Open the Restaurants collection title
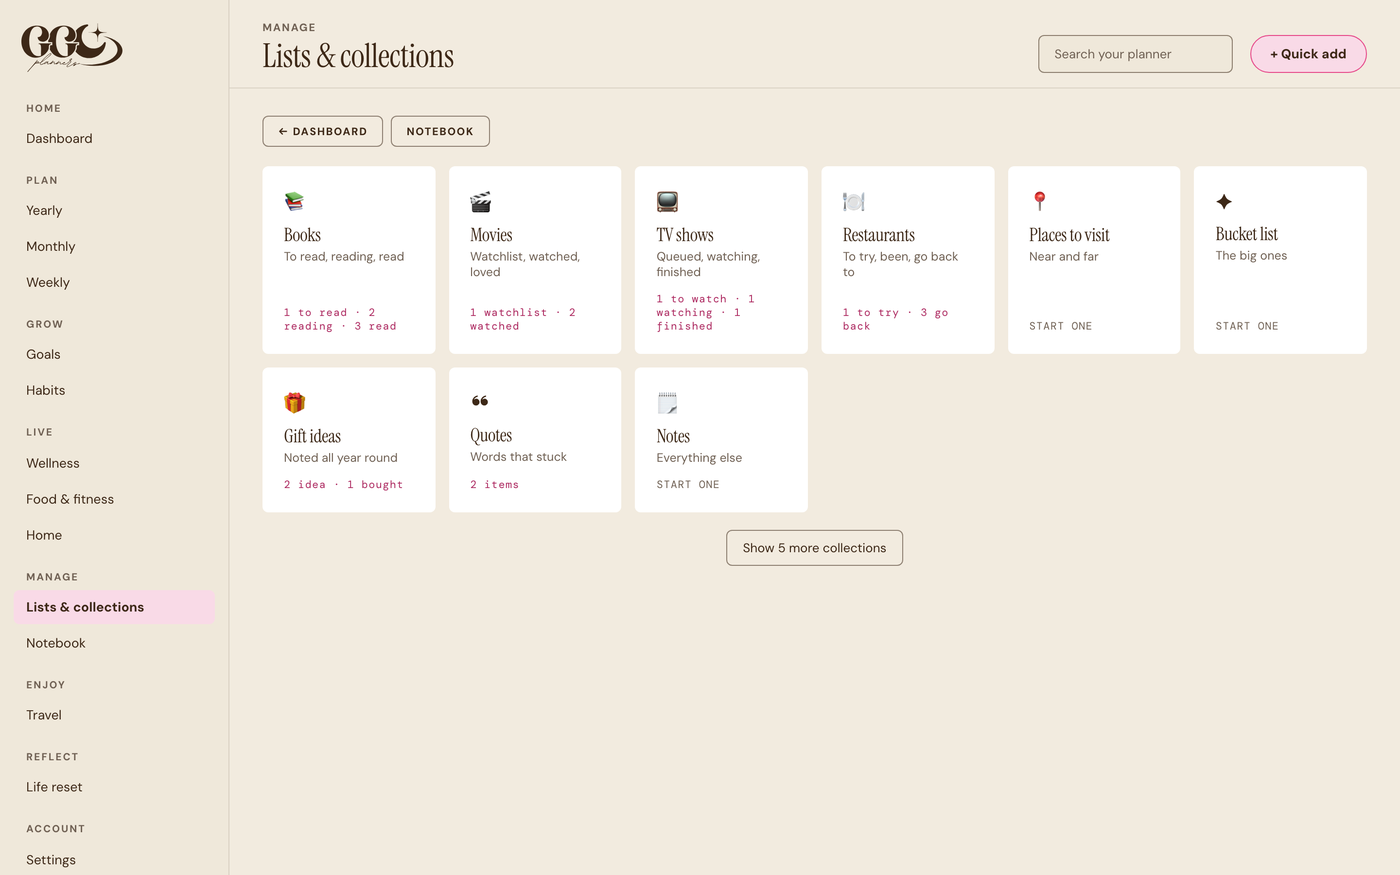The image size is (1400, 875). pyautogui.click(x=878, y=235)
